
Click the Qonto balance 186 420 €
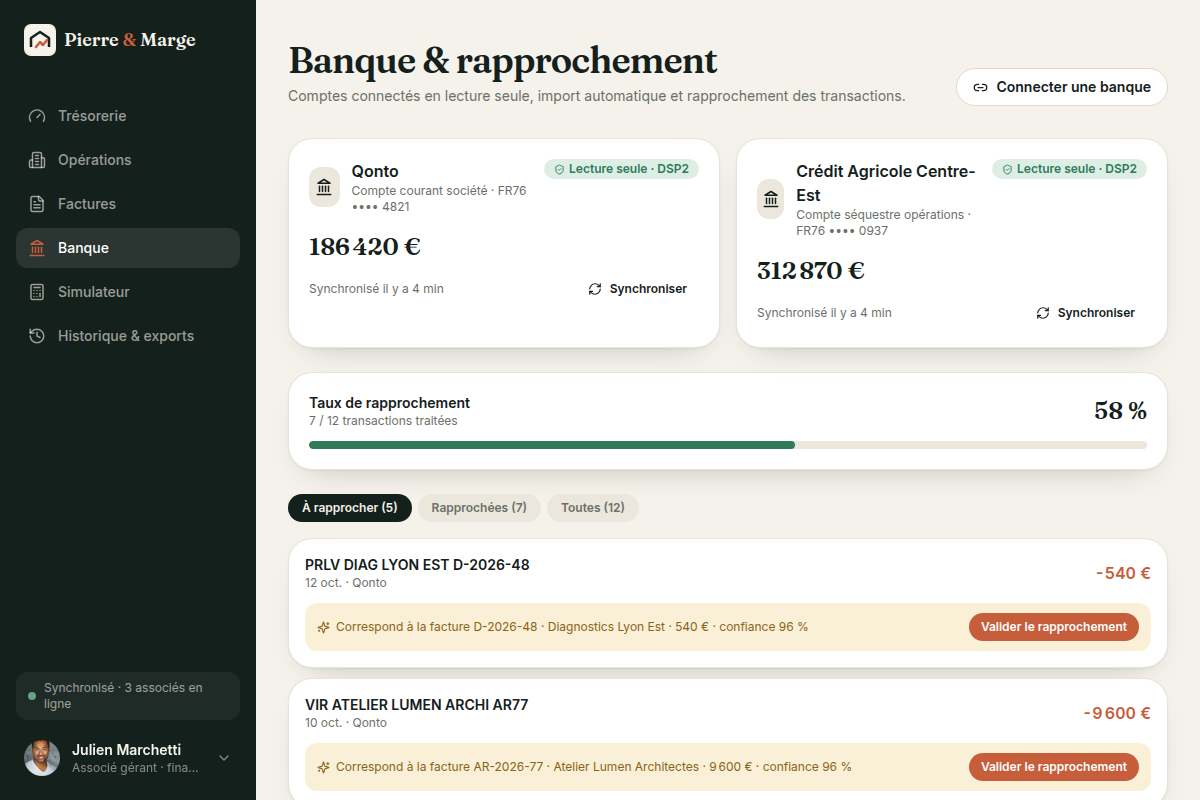coord(365,247)
